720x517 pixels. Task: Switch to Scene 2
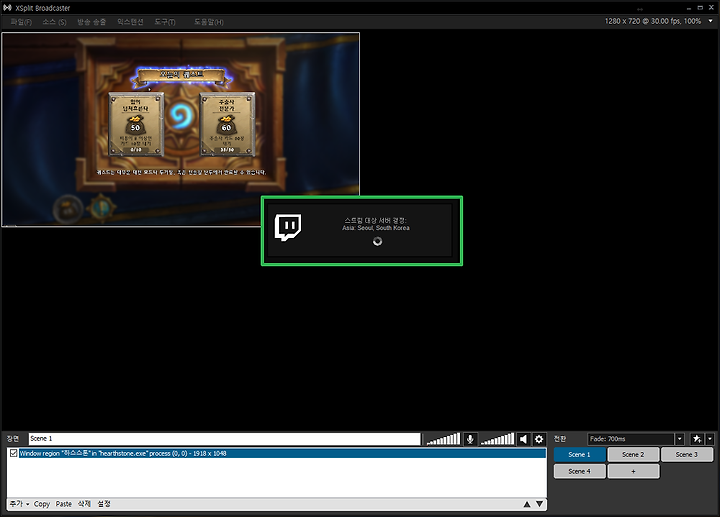click(633, 455)
